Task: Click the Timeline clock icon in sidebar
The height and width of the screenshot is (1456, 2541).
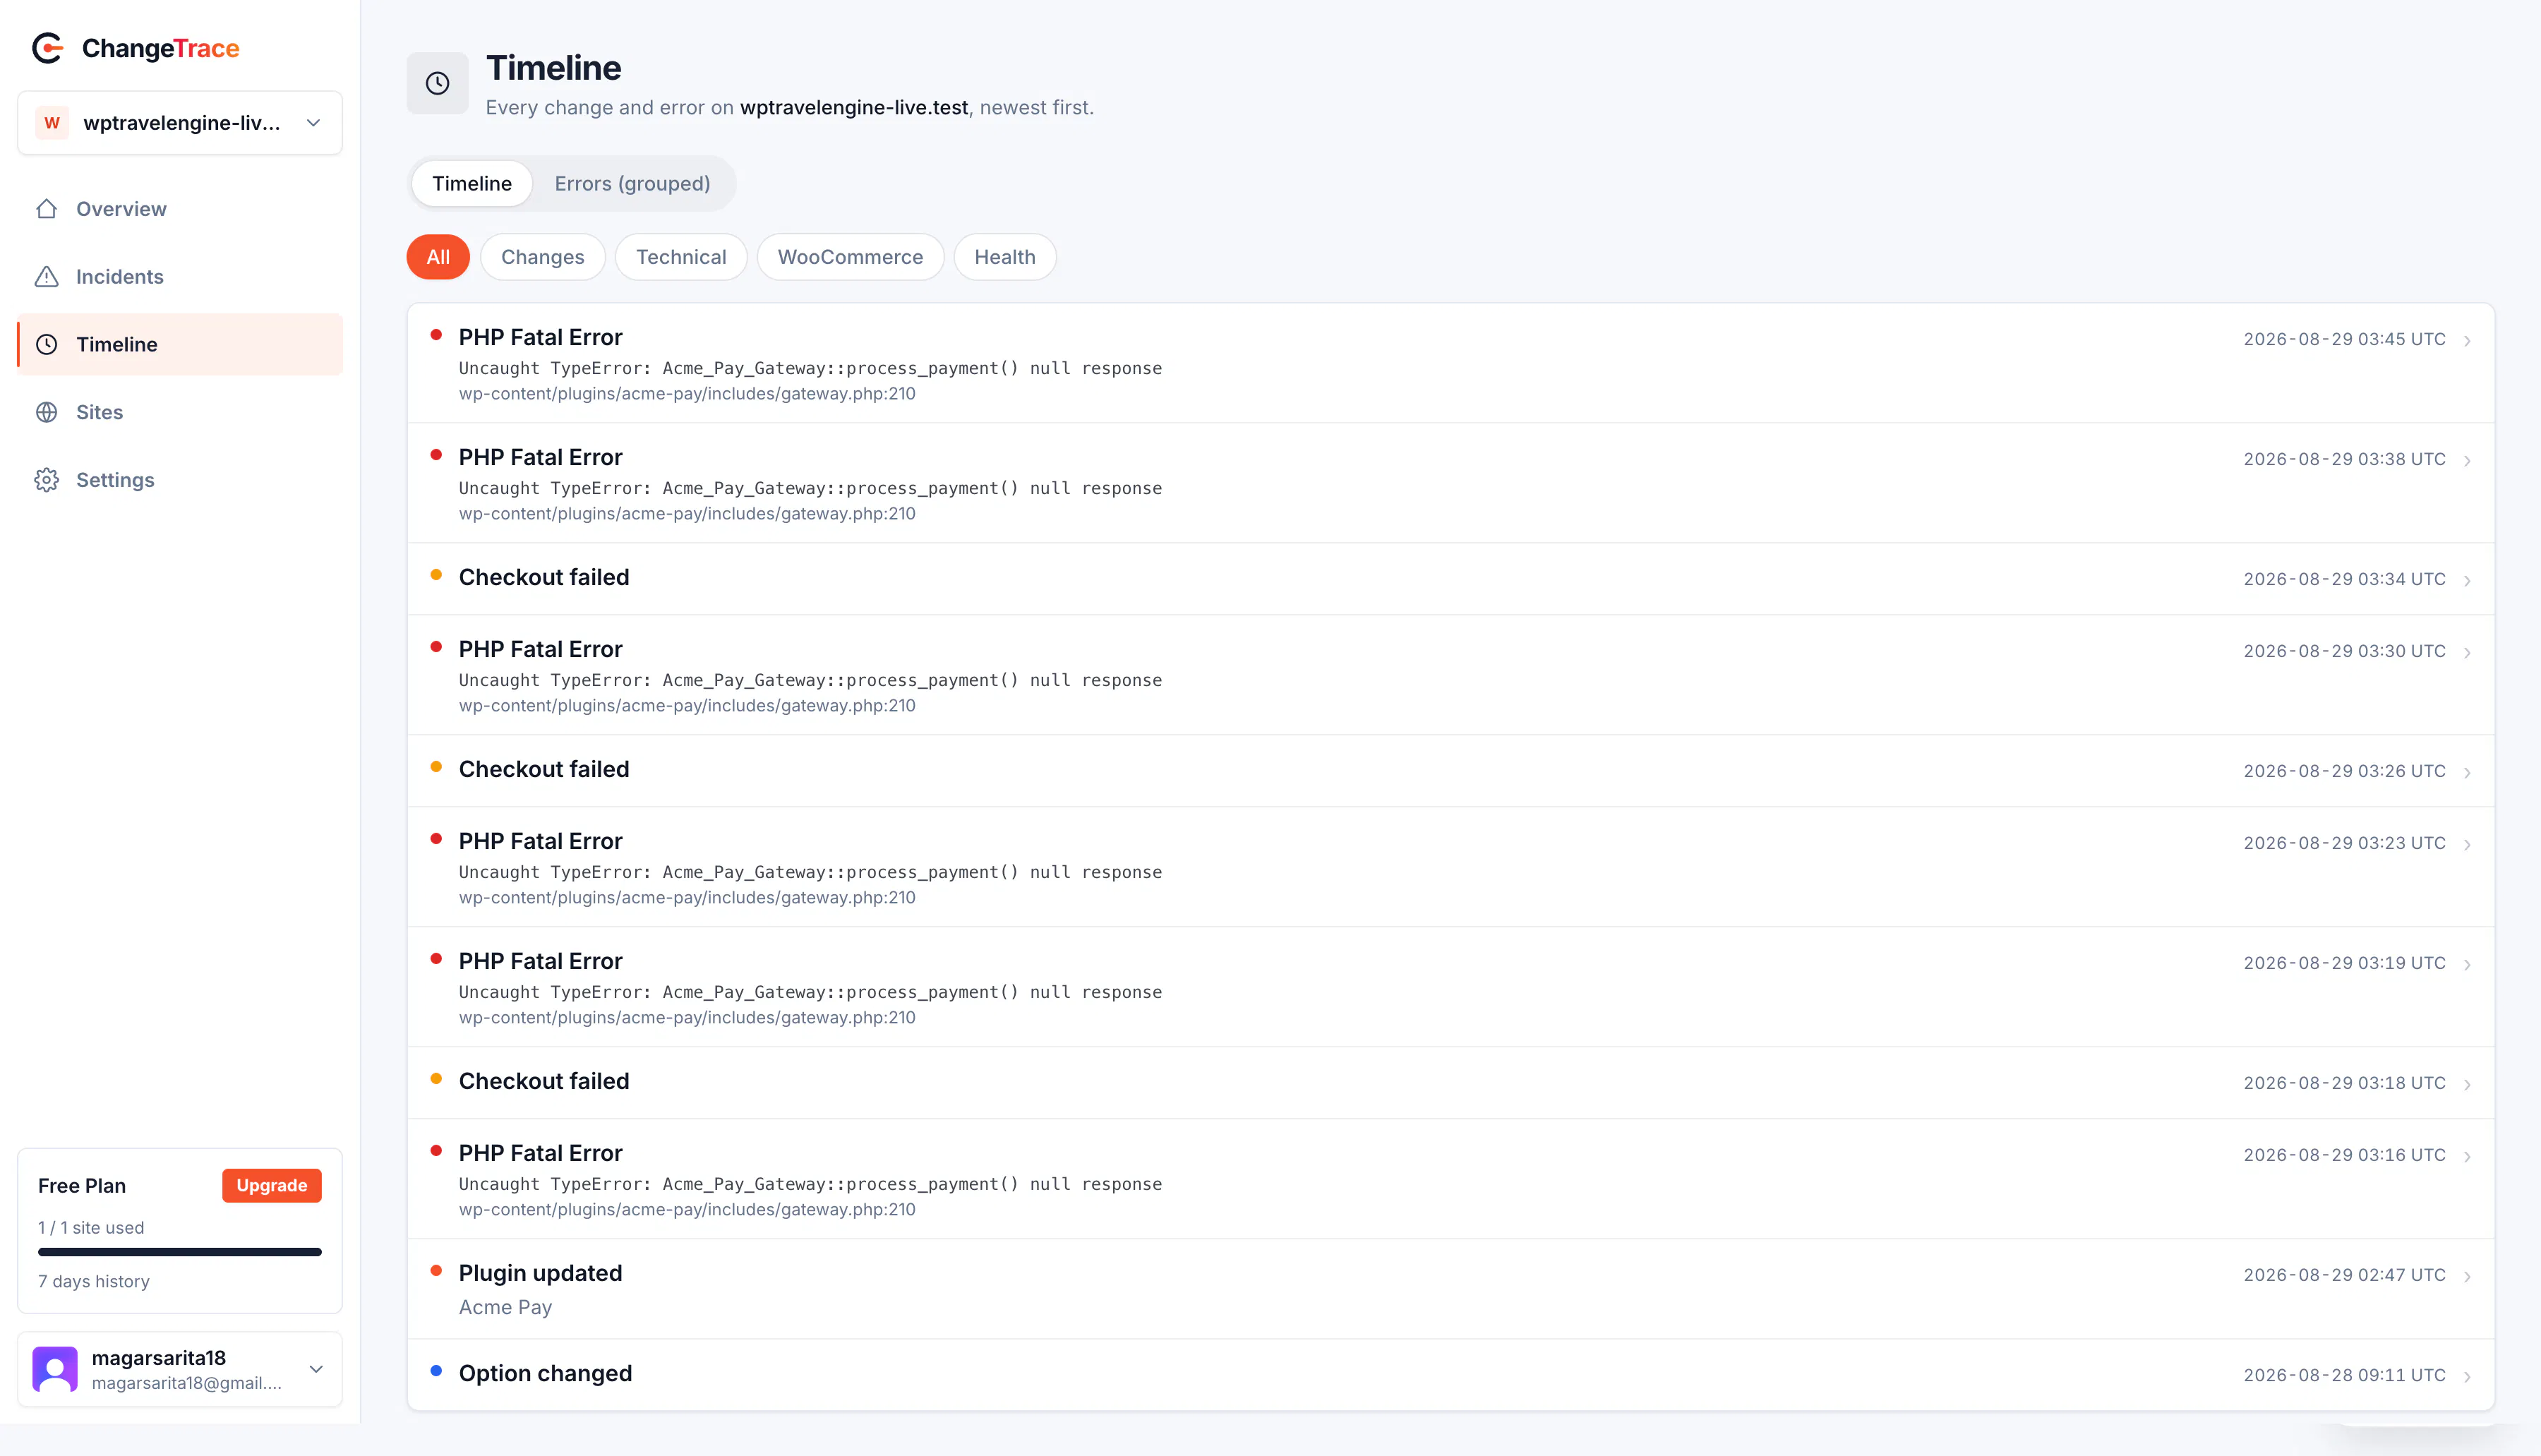Action: 47,345
